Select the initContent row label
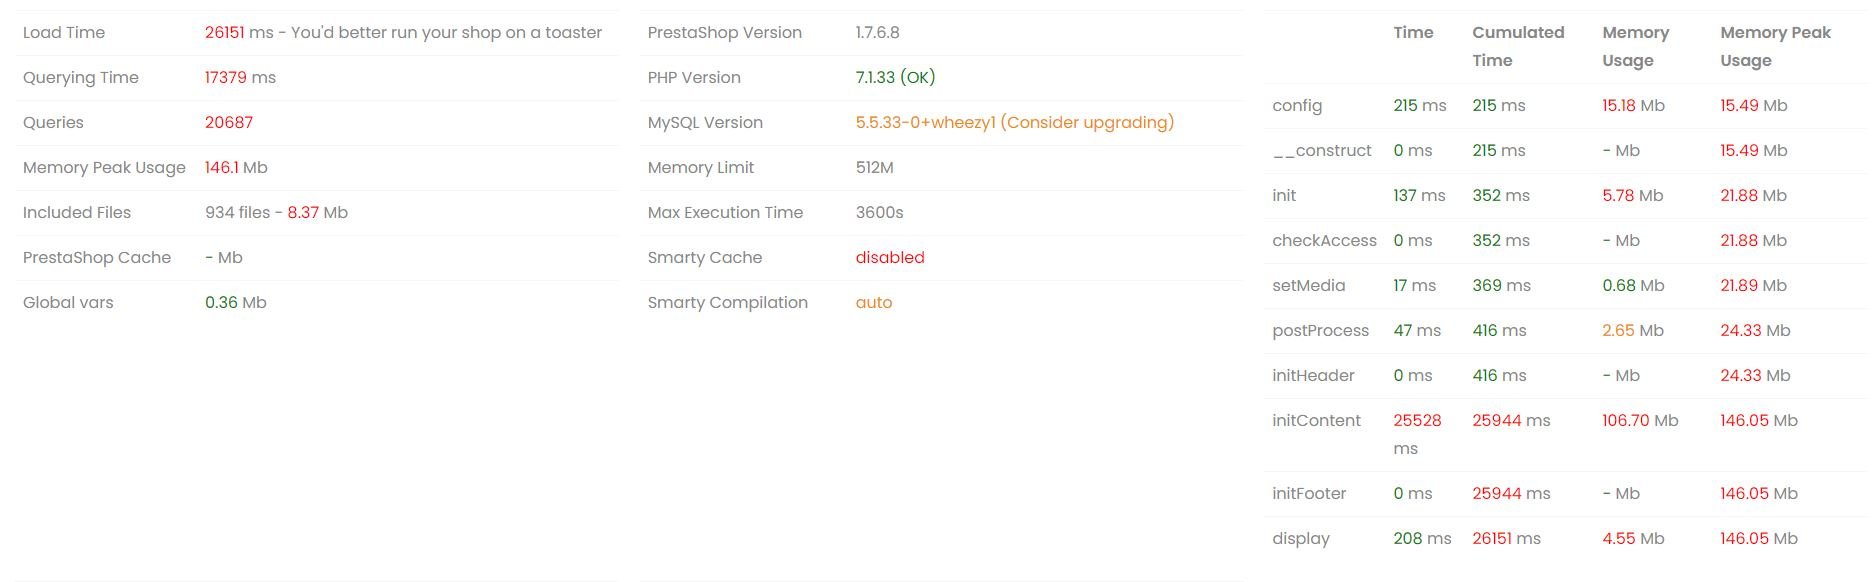Image resolution: width=1876 pixels, height=582 pixels. (1316, 420)
